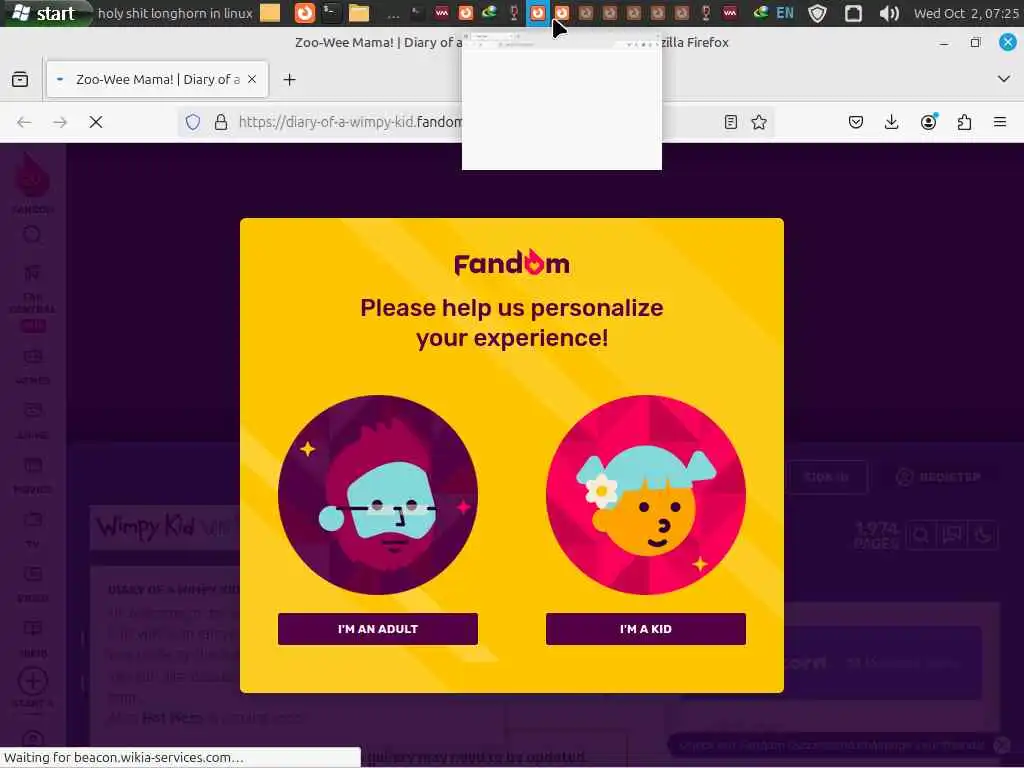Save page to Pocket
The height and width of the screenshot is (768, 1024).
pos(856,122)
